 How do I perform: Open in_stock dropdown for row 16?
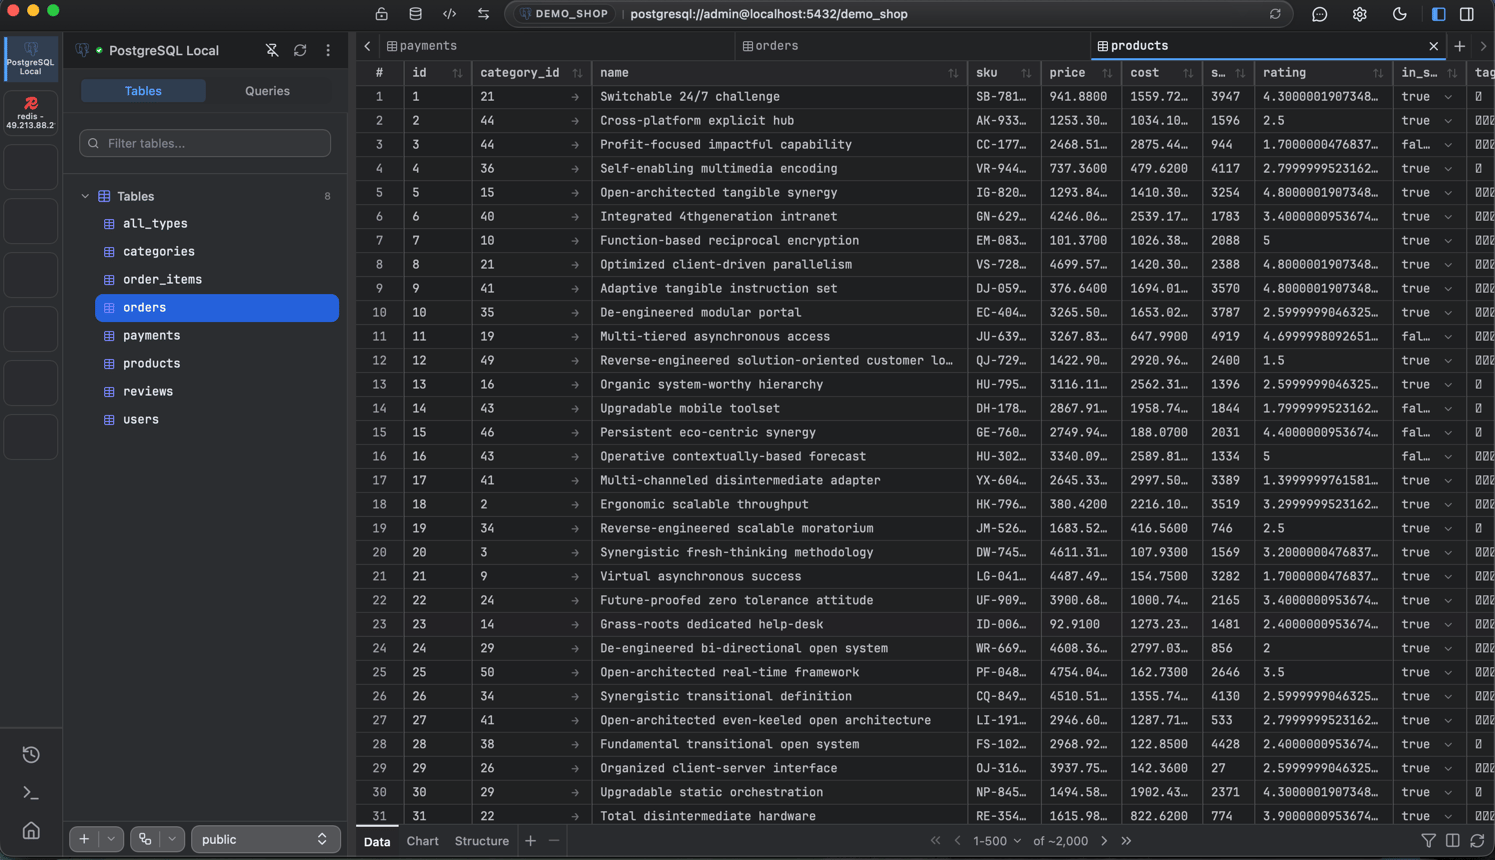pos(1448,457)
